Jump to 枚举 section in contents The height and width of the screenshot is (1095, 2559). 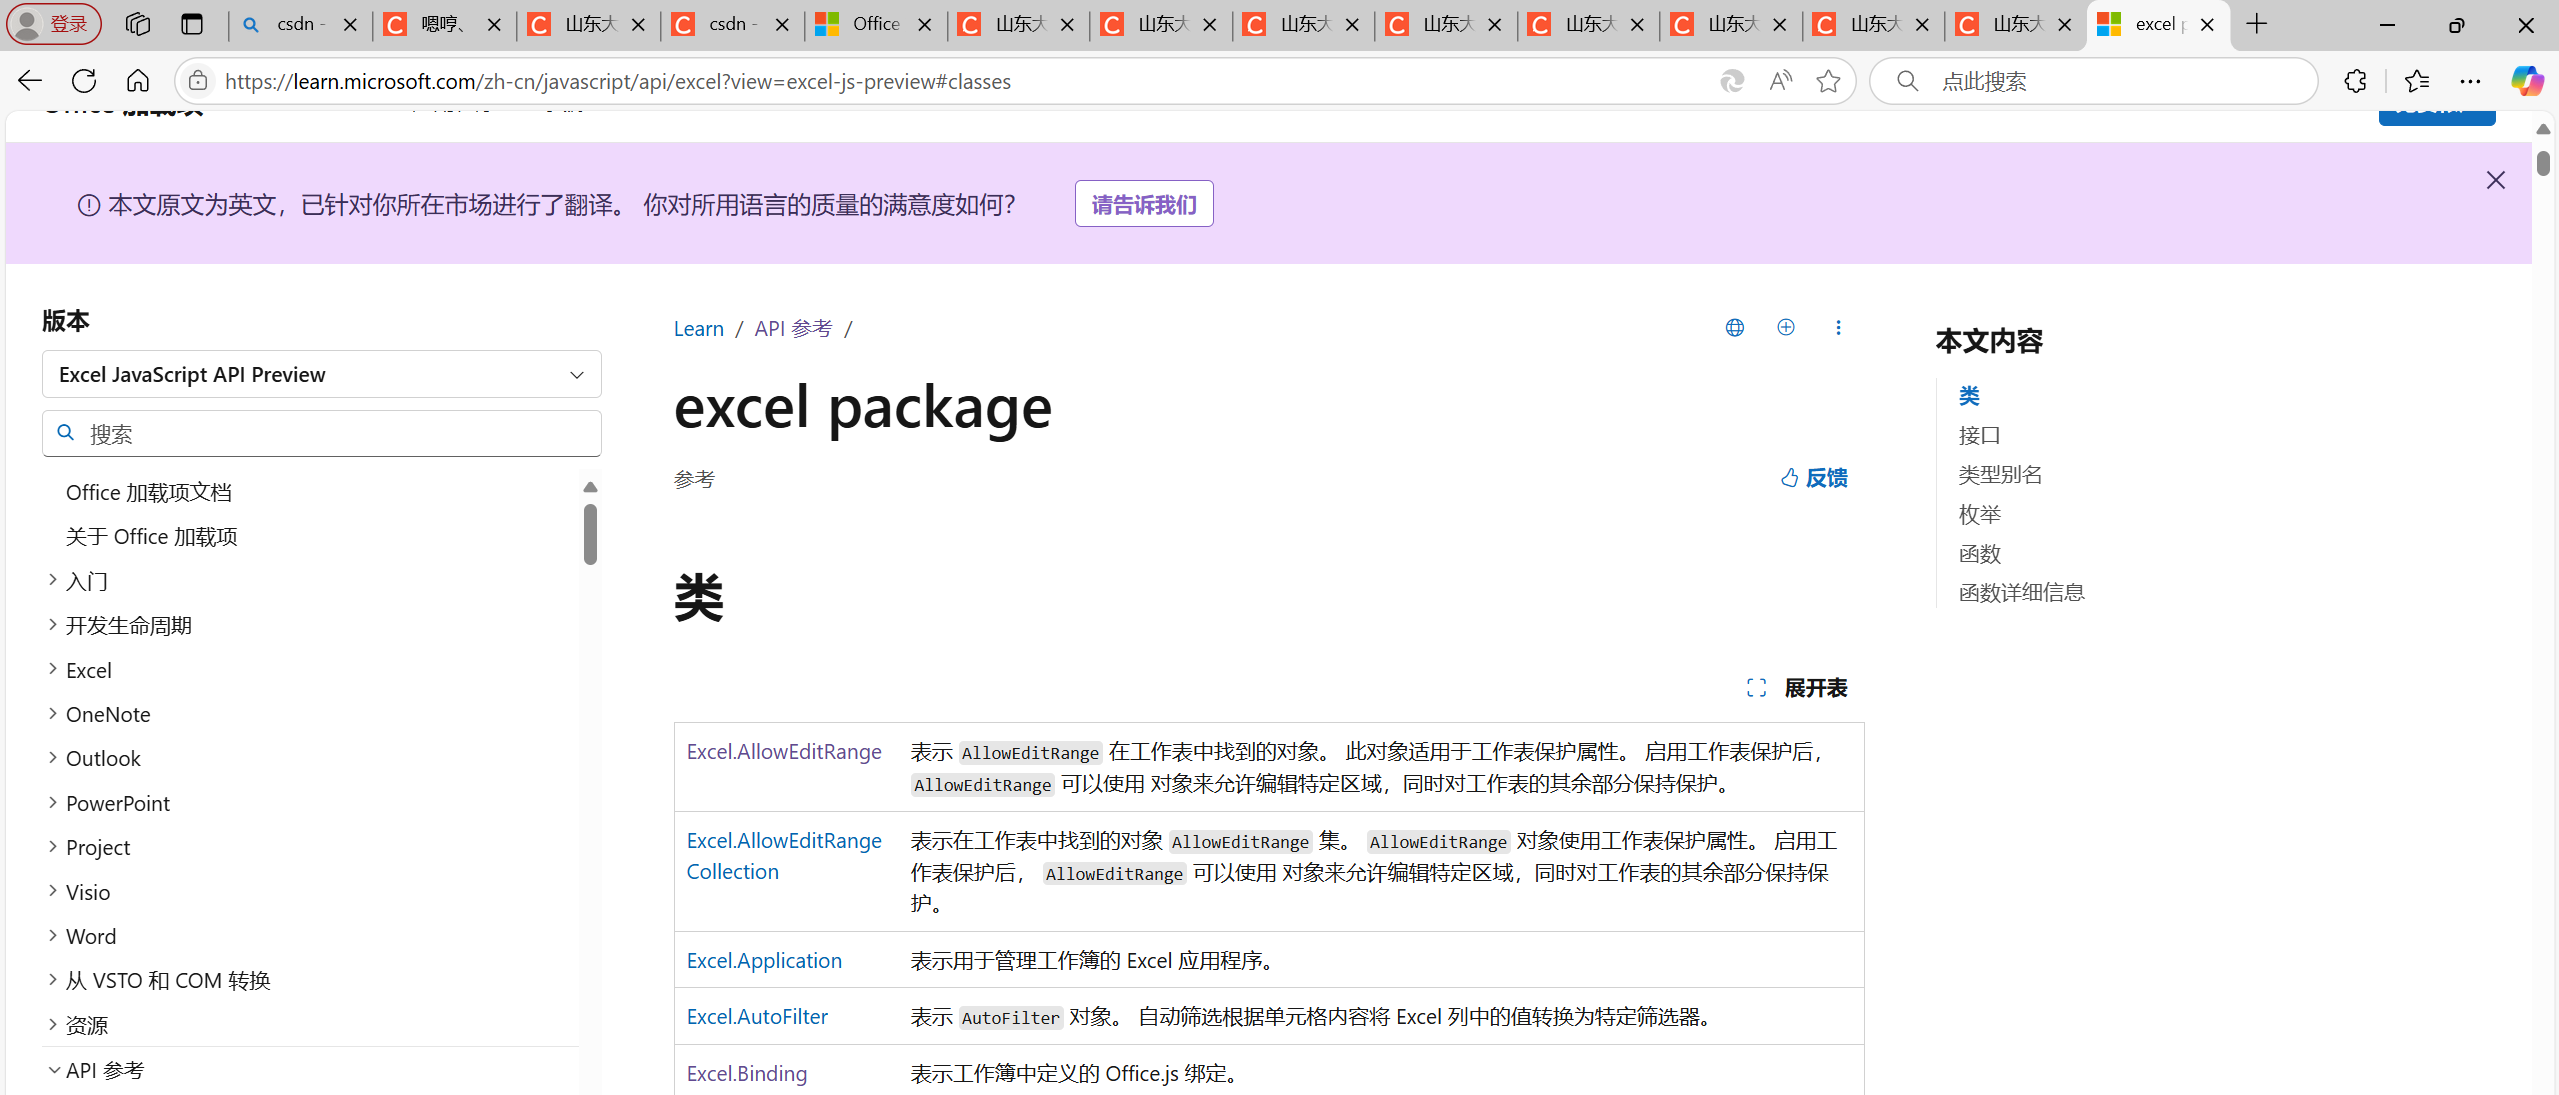click(1979, 514)
